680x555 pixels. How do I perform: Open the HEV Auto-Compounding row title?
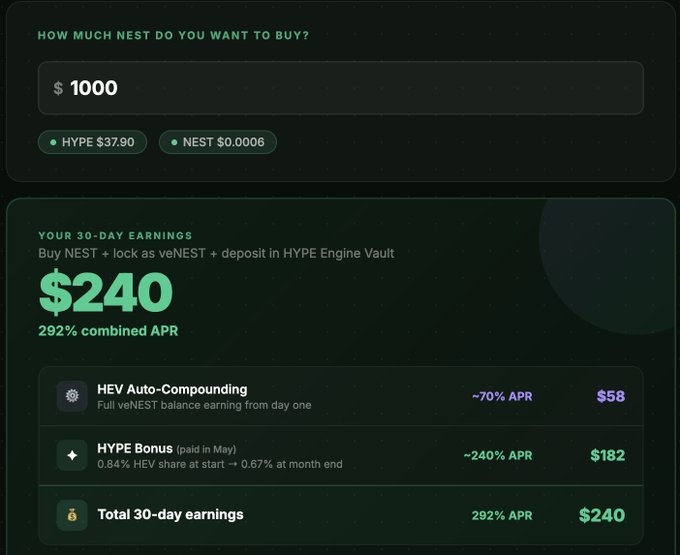point(172,389)
